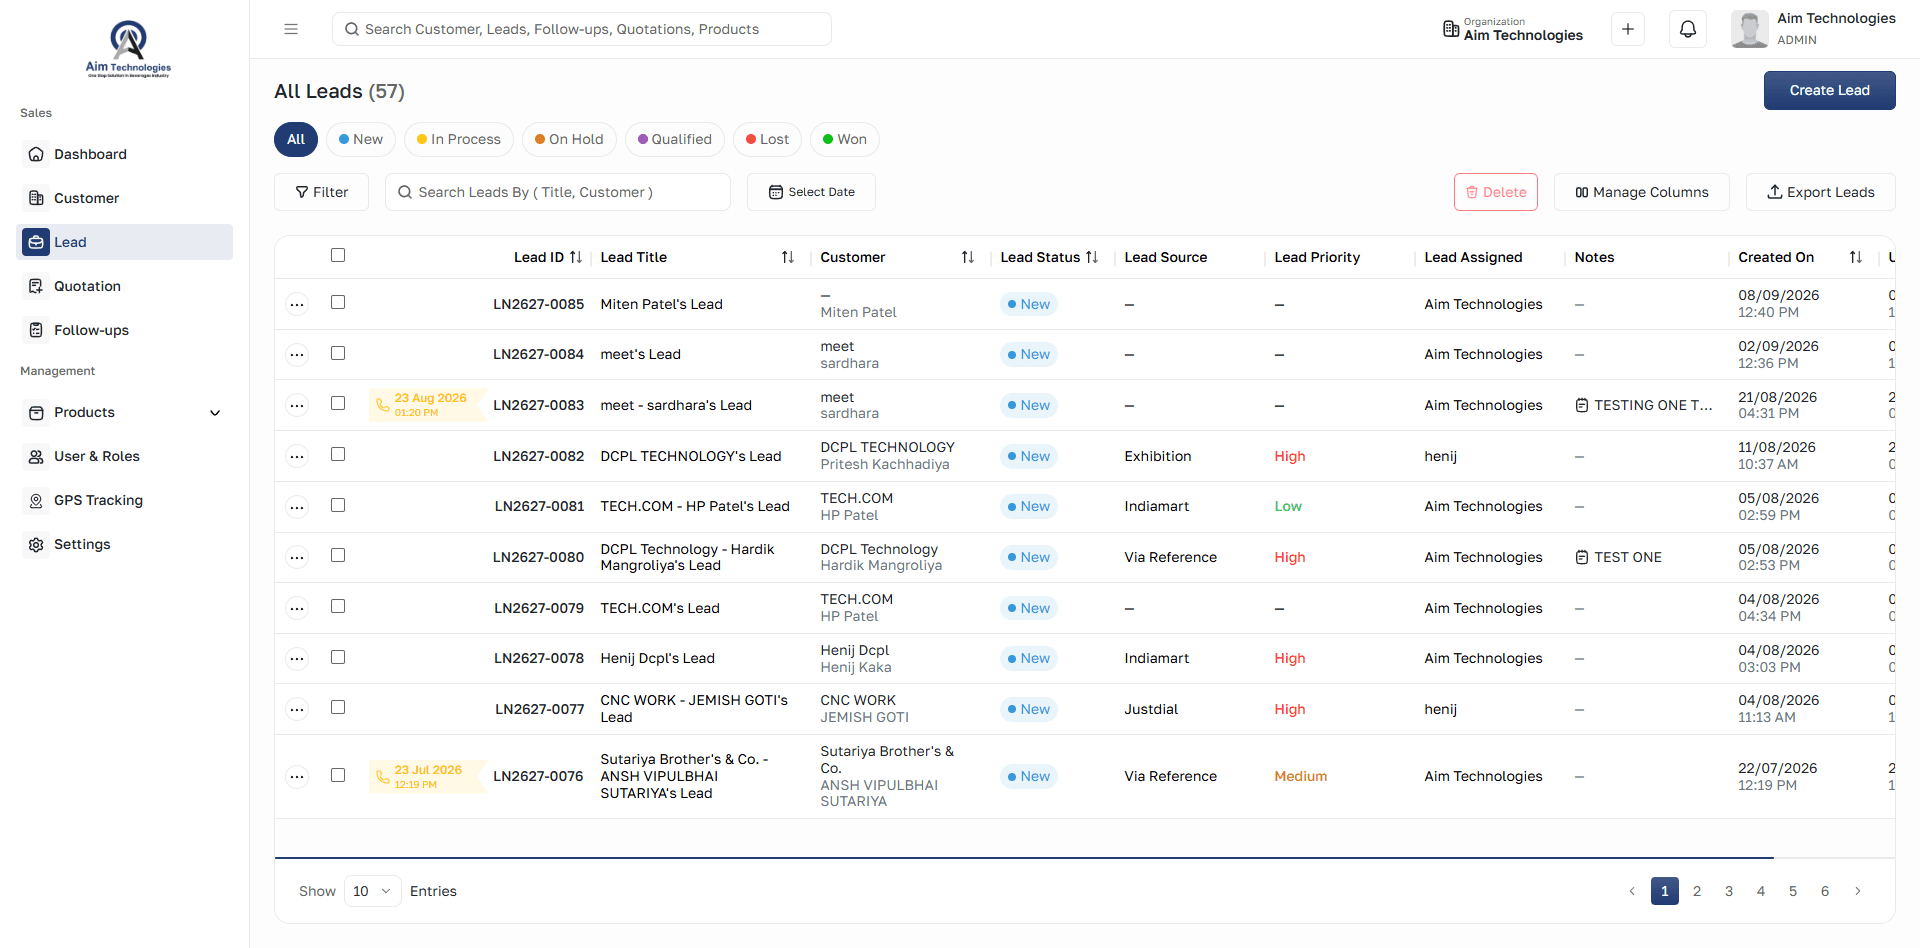Select checkbox for lead LN2627-0082
The image size is (1920, 948).
338,454
